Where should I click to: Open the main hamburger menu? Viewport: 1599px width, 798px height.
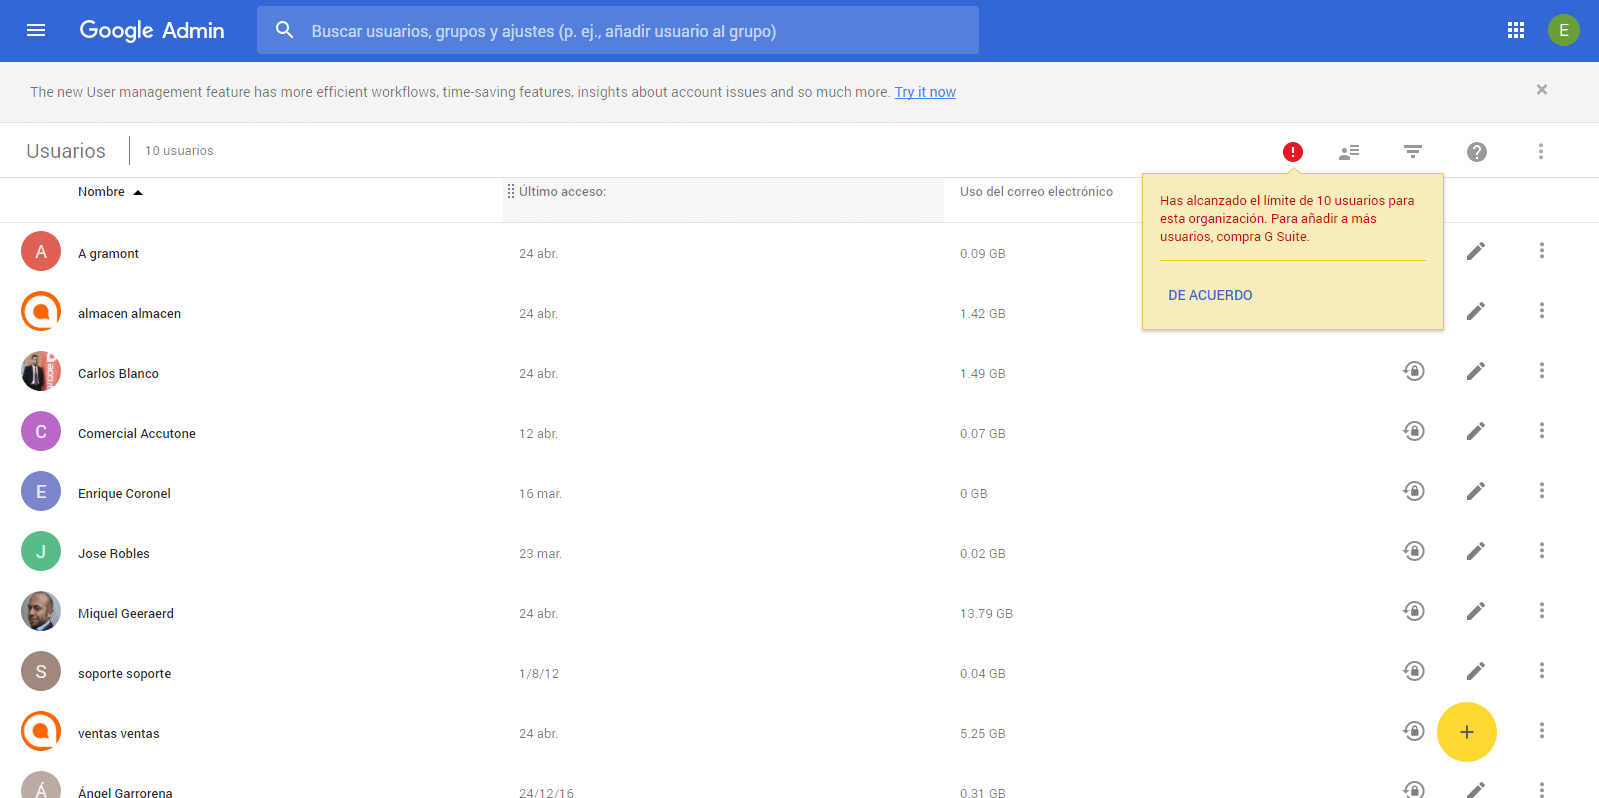click(x=36, y=30)
